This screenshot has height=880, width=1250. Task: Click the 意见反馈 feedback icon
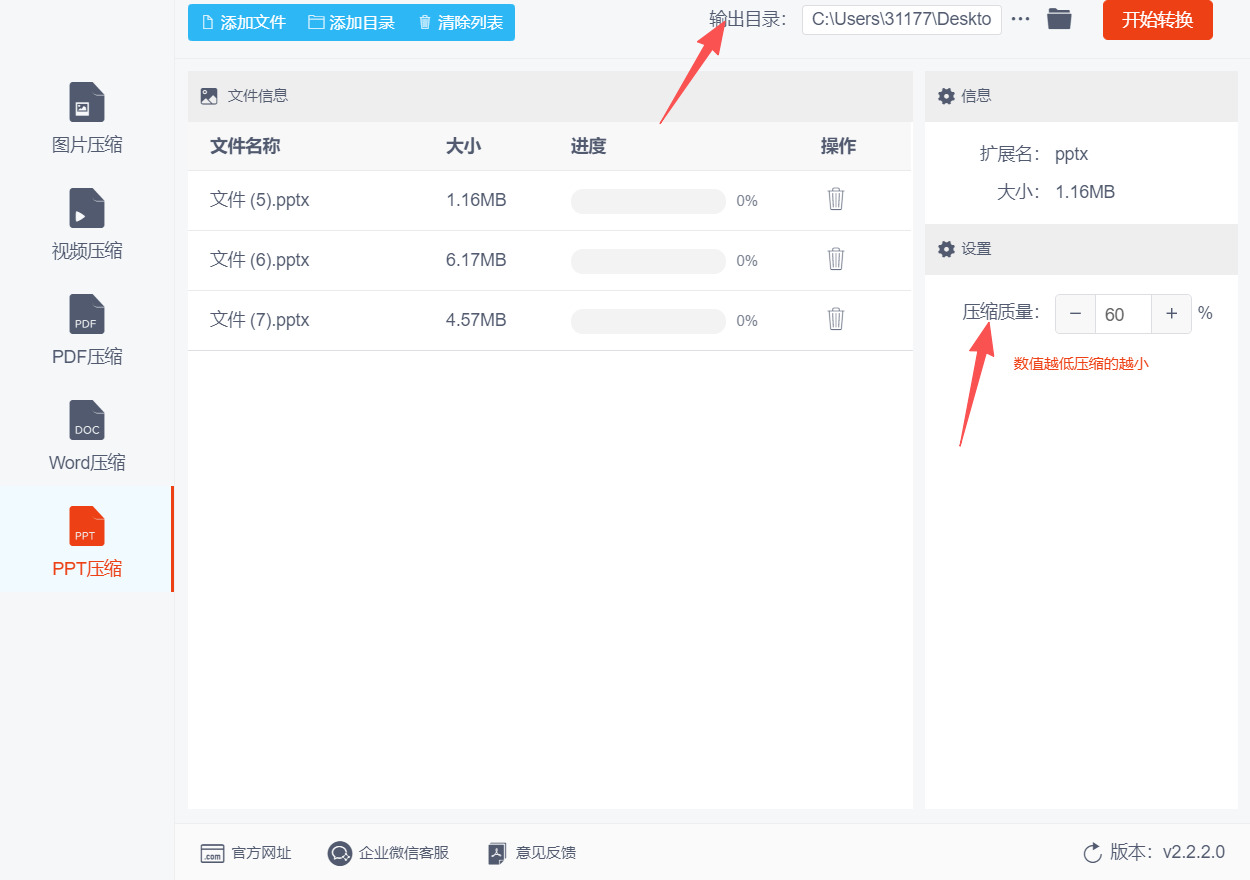[x=498, y=853]
